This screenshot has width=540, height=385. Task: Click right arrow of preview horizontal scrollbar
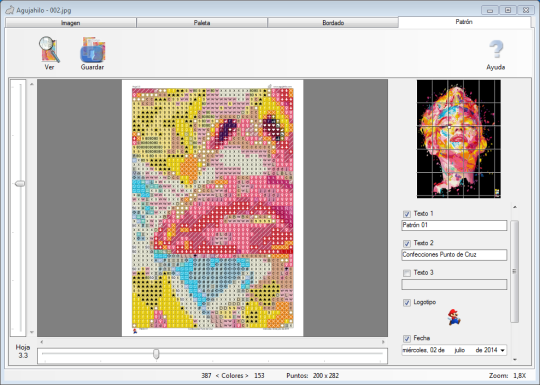tap(383, 342)
